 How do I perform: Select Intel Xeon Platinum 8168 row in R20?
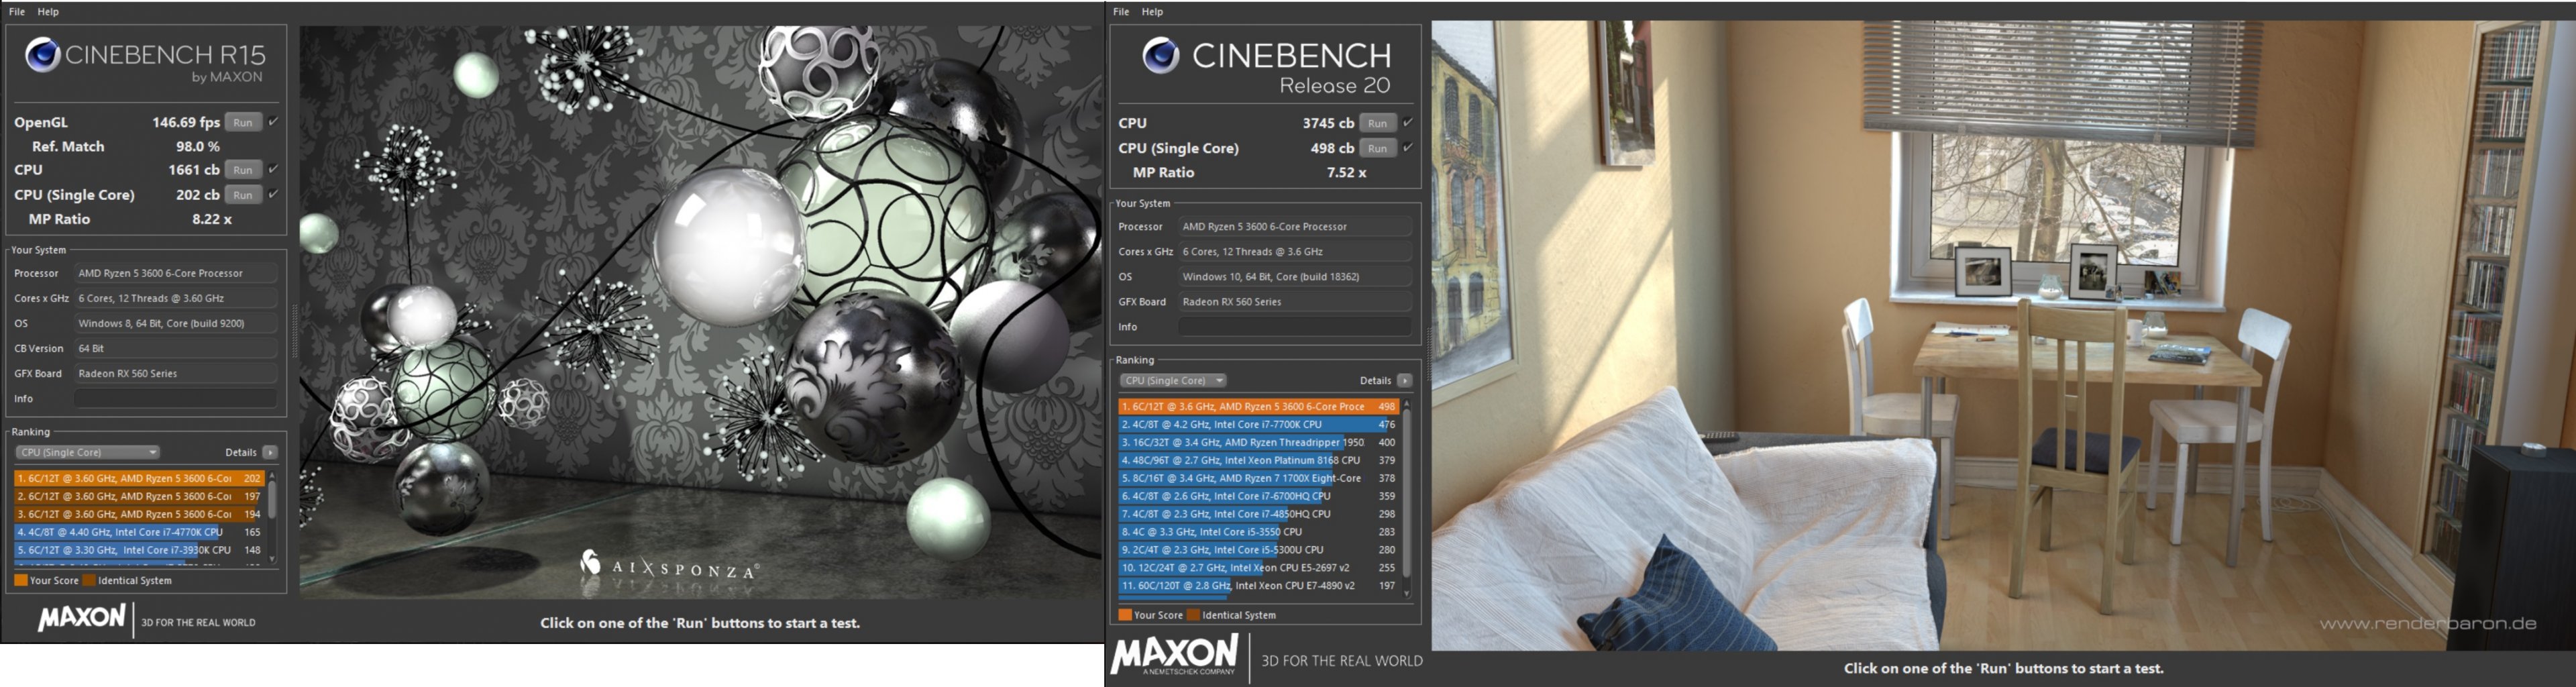coord(1258,460)
